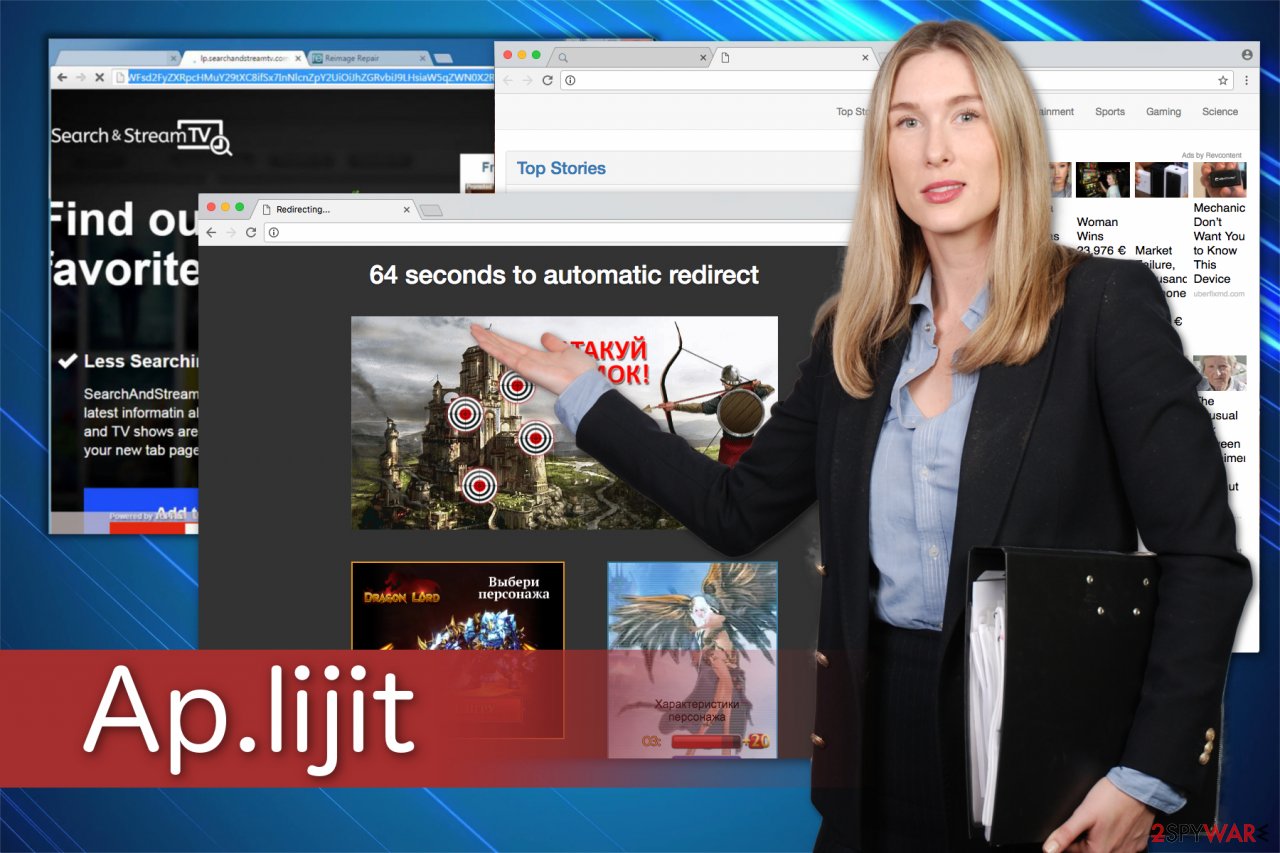Maximize the Redirecting window with green button
This screenshot has width=1280, height=853.
(x=239, y=207)
